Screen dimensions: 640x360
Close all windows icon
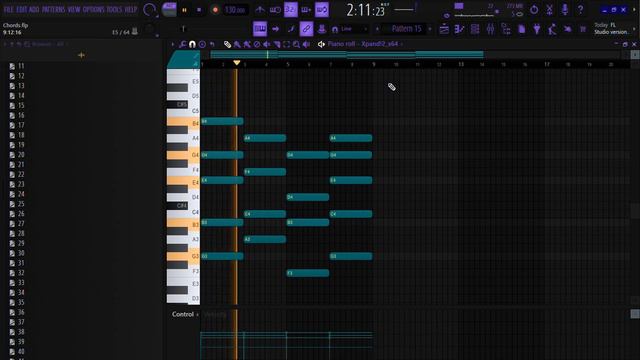pyautogui.click(x=583, y=29)
